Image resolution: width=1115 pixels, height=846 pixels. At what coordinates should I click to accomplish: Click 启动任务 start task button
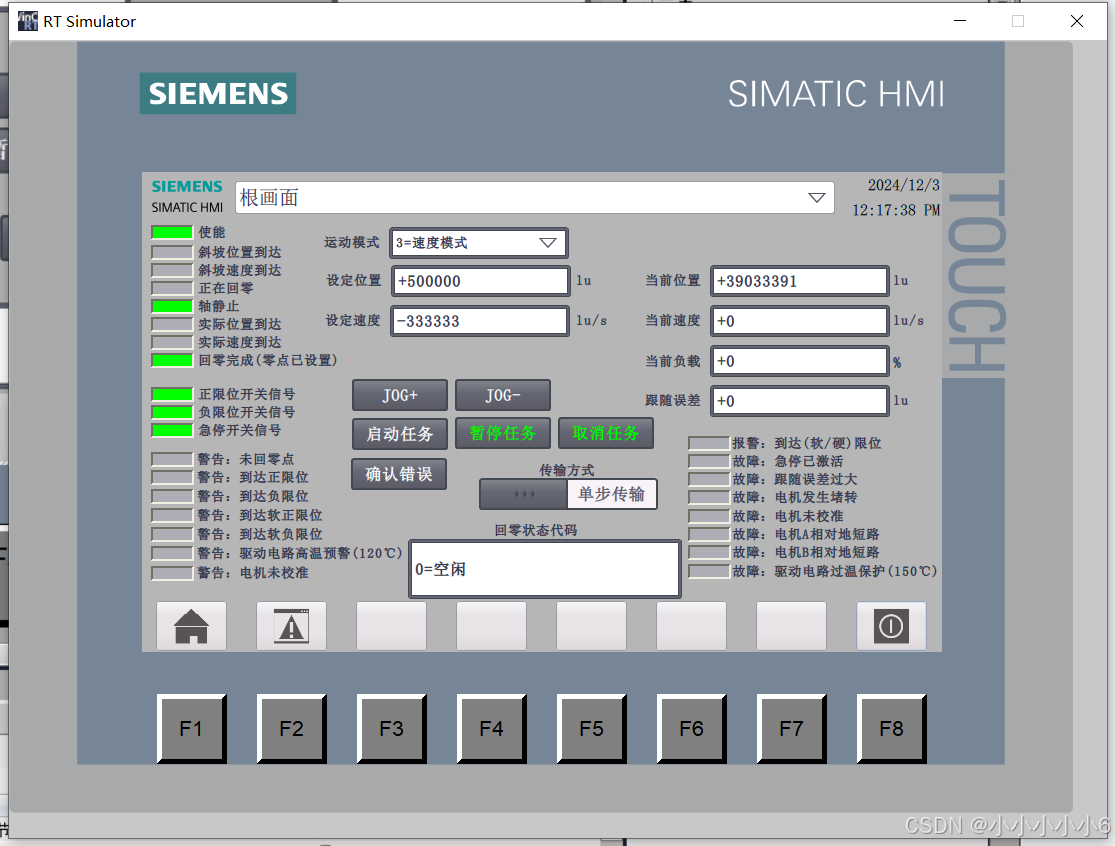pyautogui.click(x=400, y=434)
